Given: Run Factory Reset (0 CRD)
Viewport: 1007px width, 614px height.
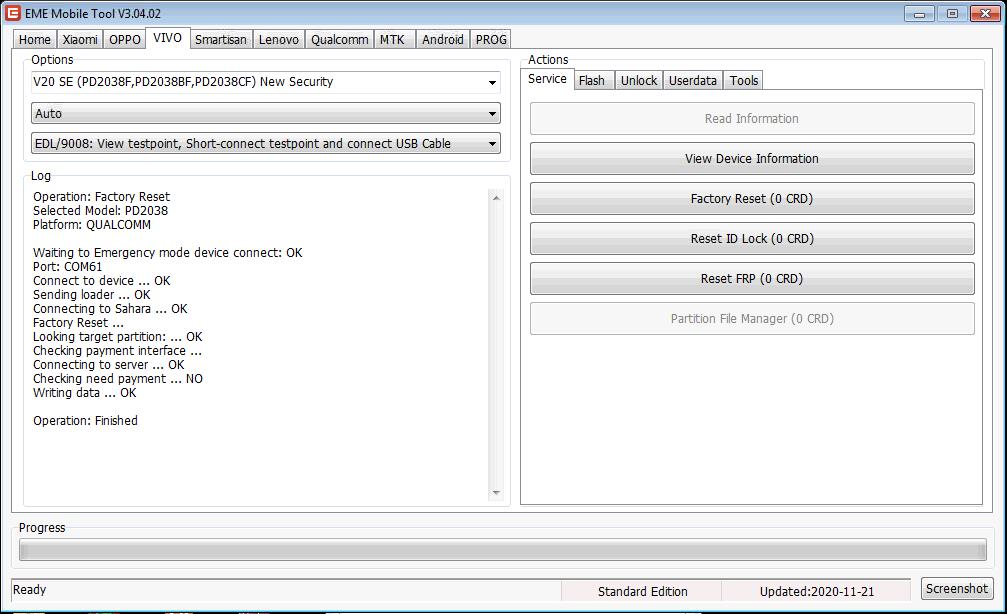Looking at the screenshot, I should (x=752, y=198).
